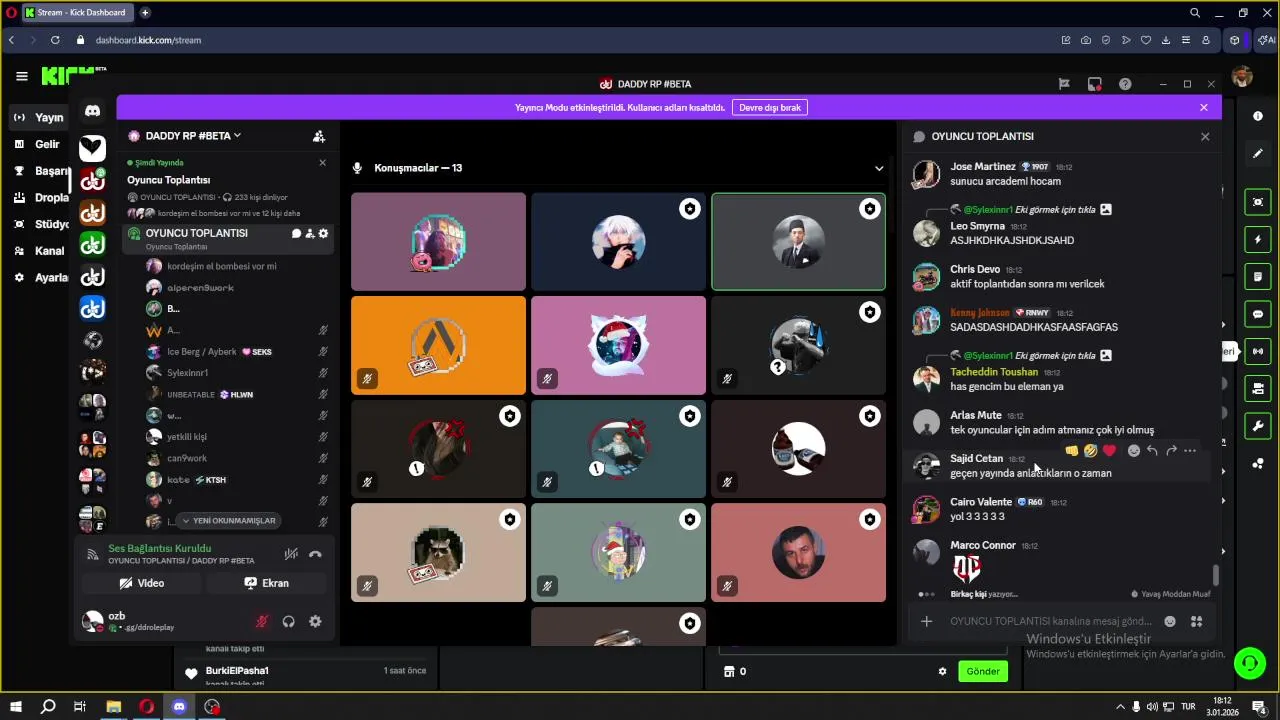Open File Explorer from the Windows taskbar

[x=113, y=707]
